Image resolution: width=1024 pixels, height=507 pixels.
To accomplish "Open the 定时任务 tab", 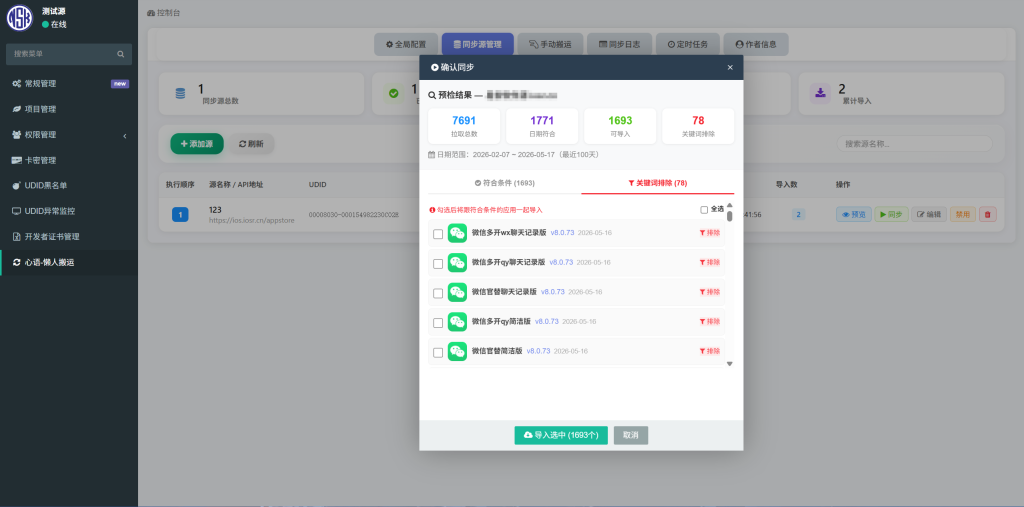I will tap(688, 44).
